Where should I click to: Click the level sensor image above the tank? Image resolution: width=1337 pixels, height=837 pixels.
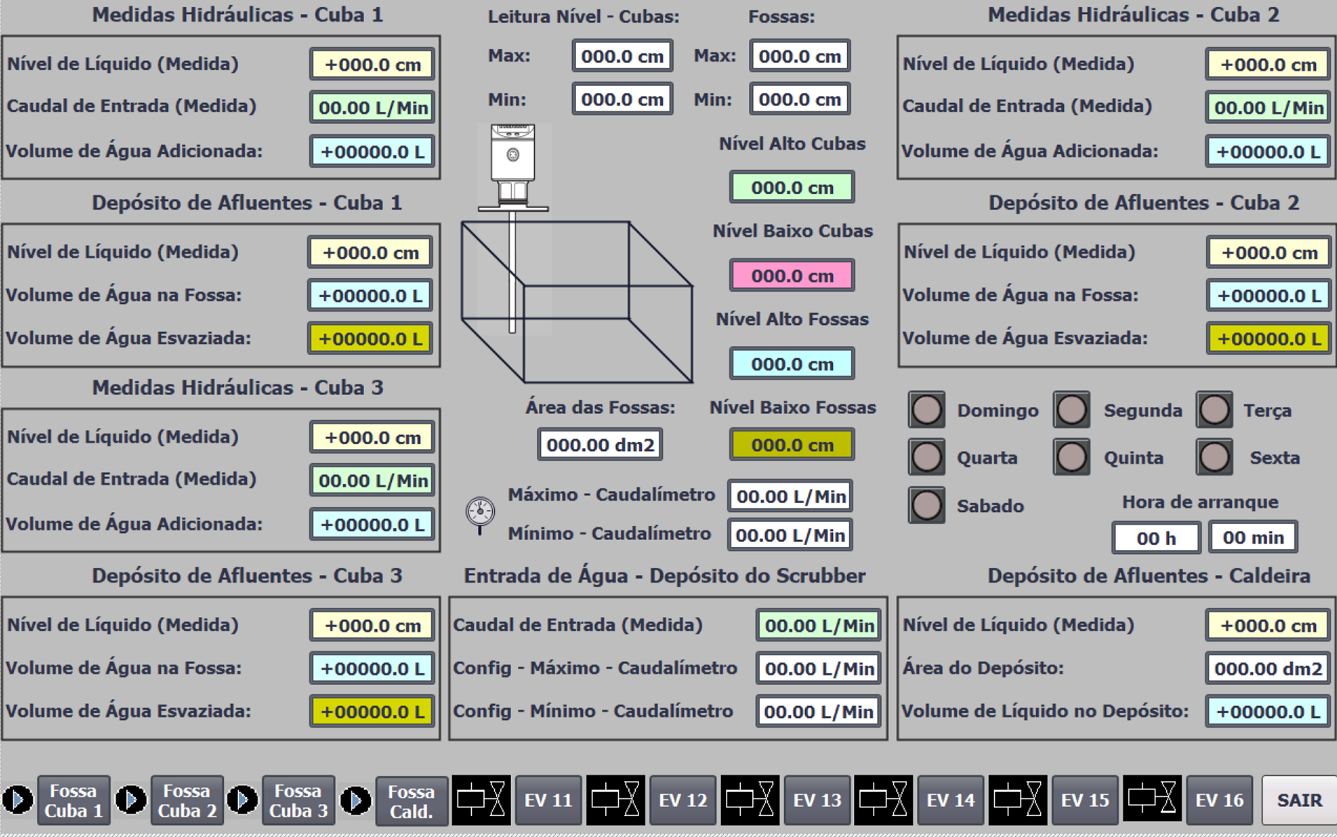513,165
